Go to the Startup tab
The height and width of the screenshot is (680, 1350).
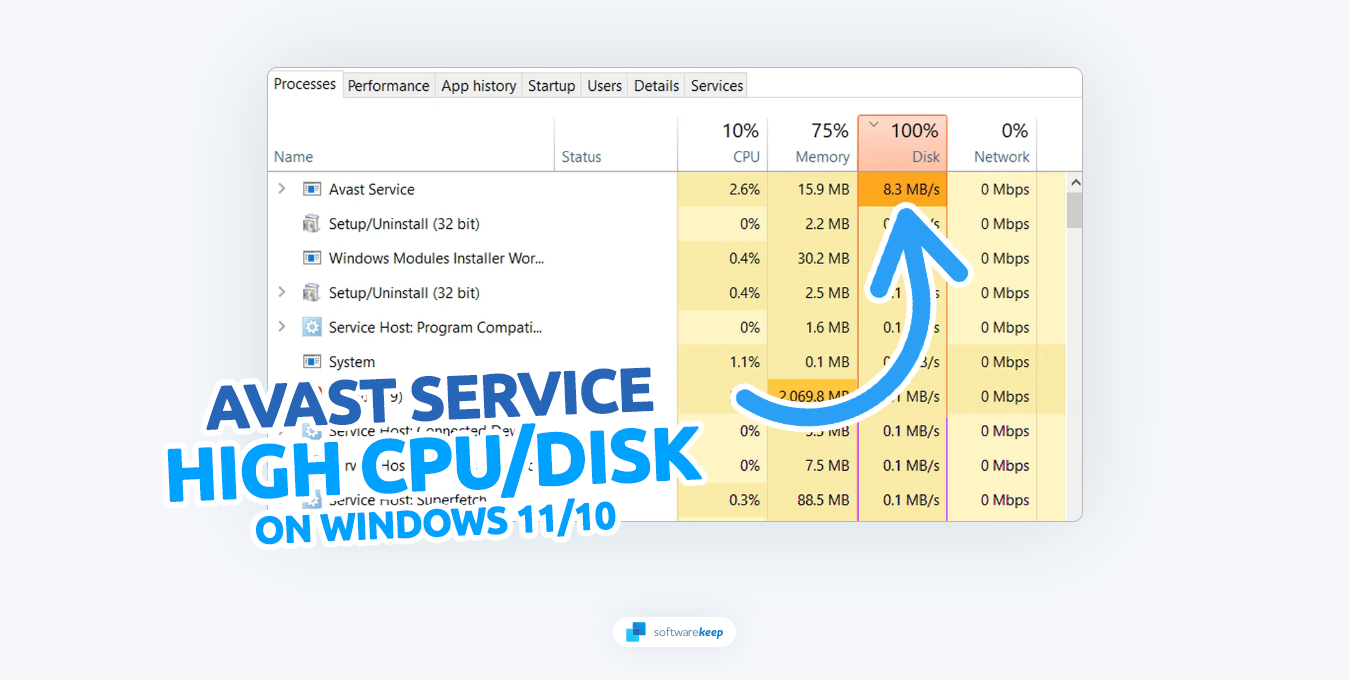(x=551, y=86)
